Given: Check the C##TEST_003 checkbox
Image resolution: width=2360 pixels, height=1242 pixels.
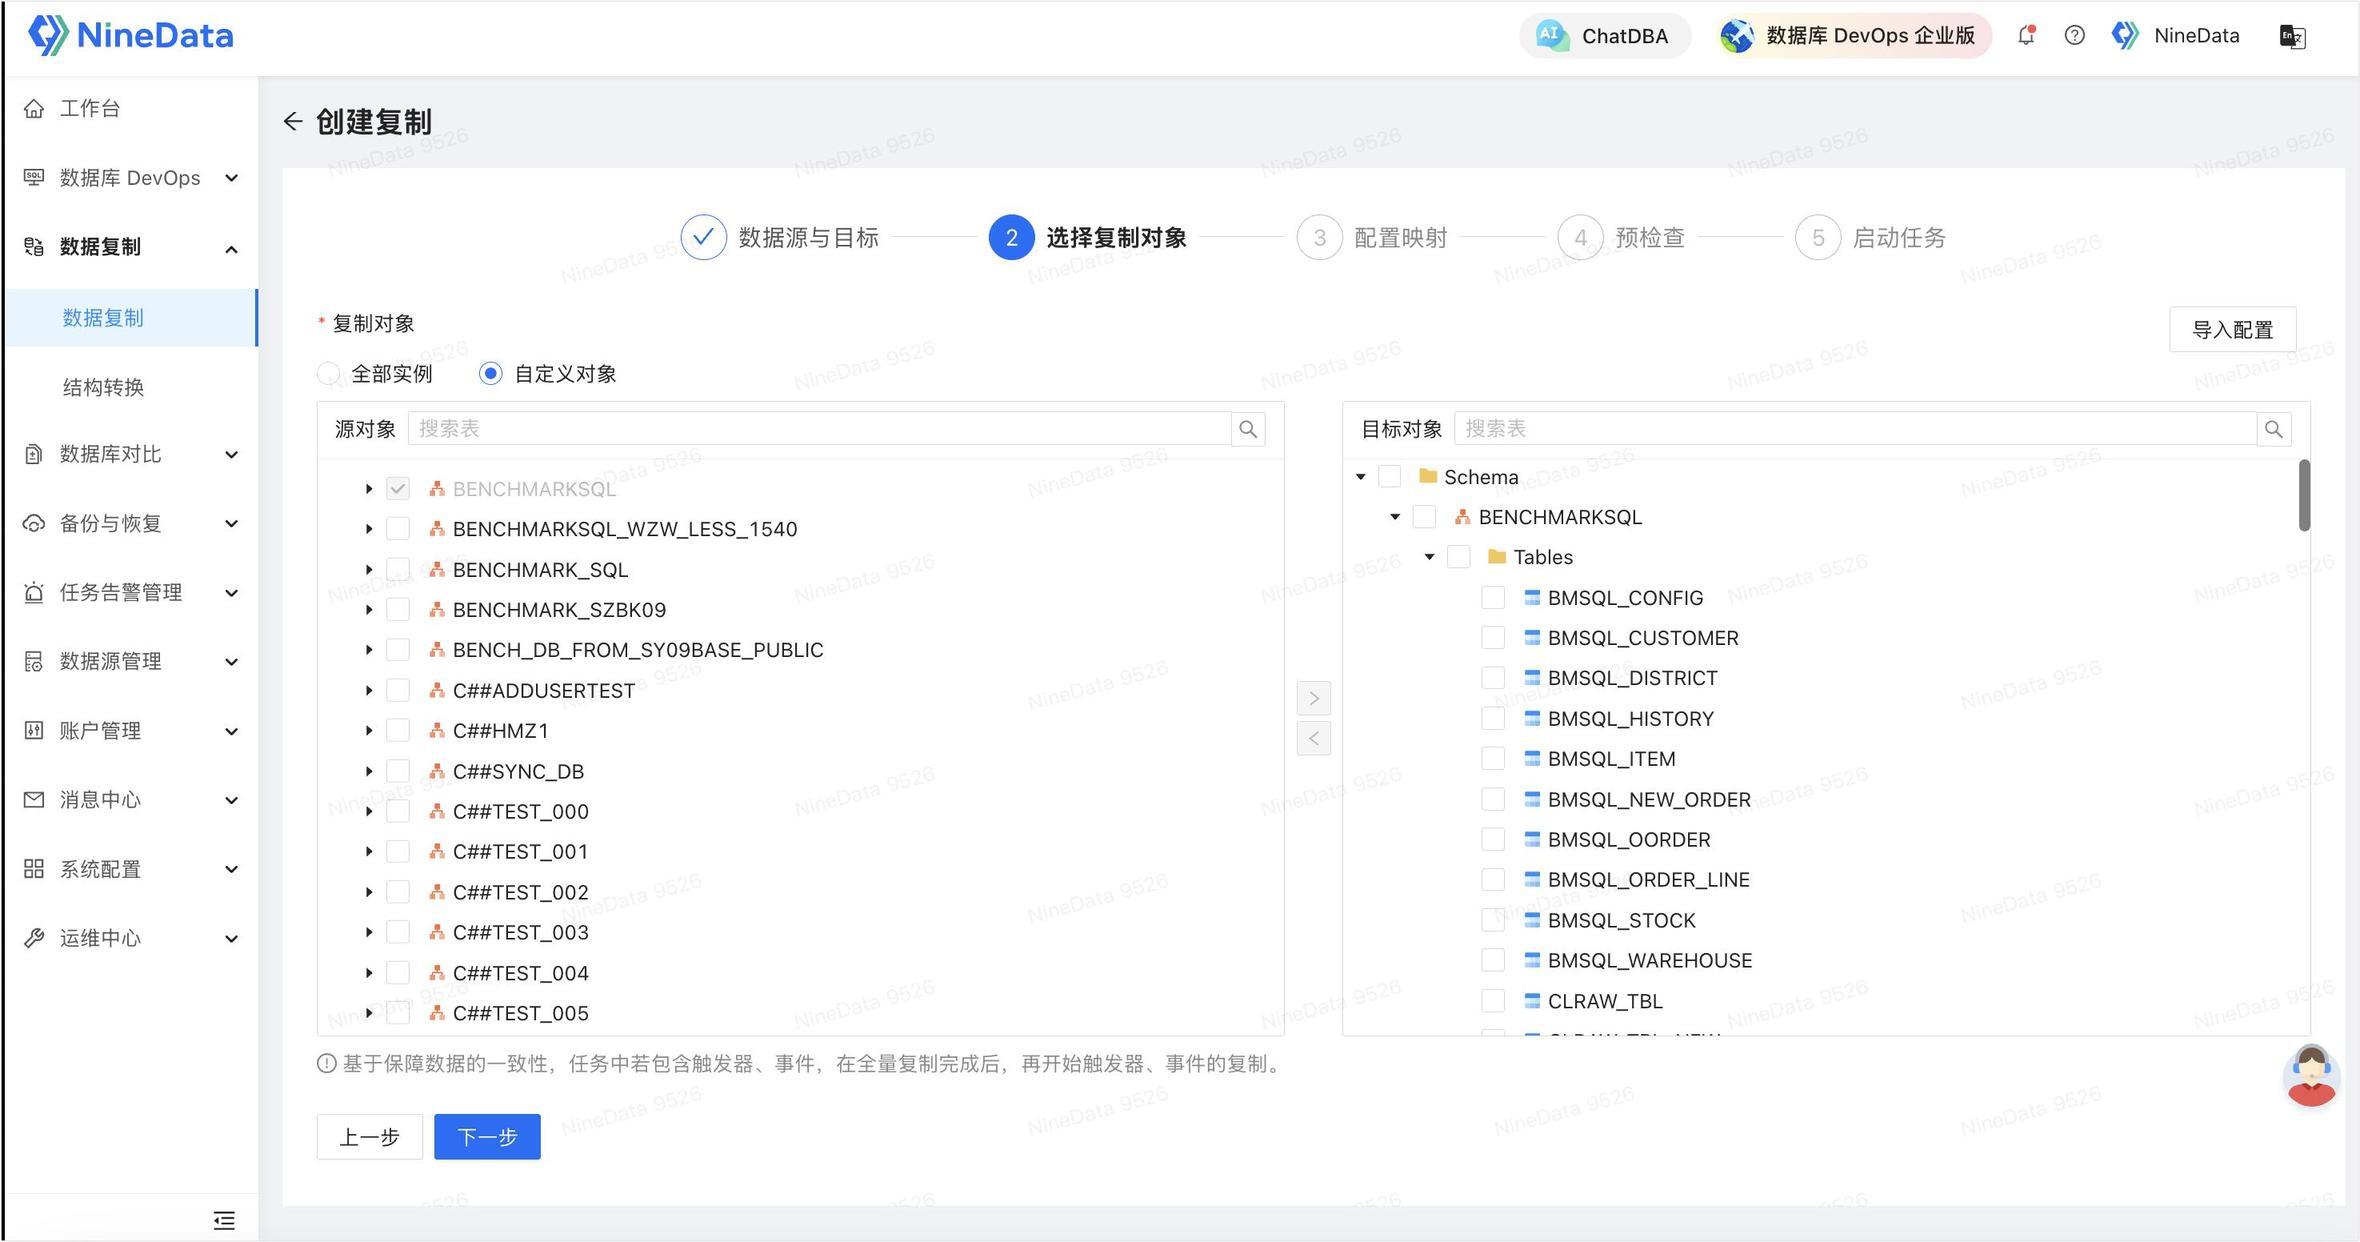Looking at the screenshot, I should (398, 932).
